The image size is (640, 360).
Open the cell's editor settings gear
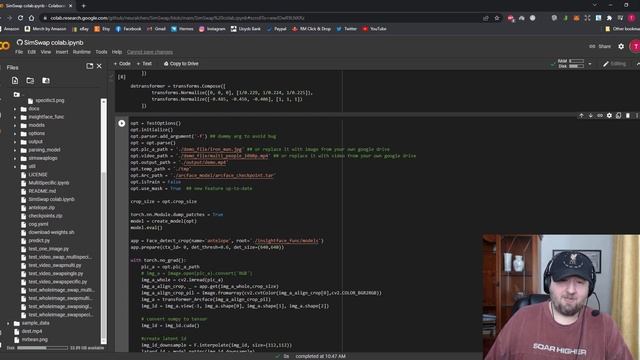click(609, 116)
